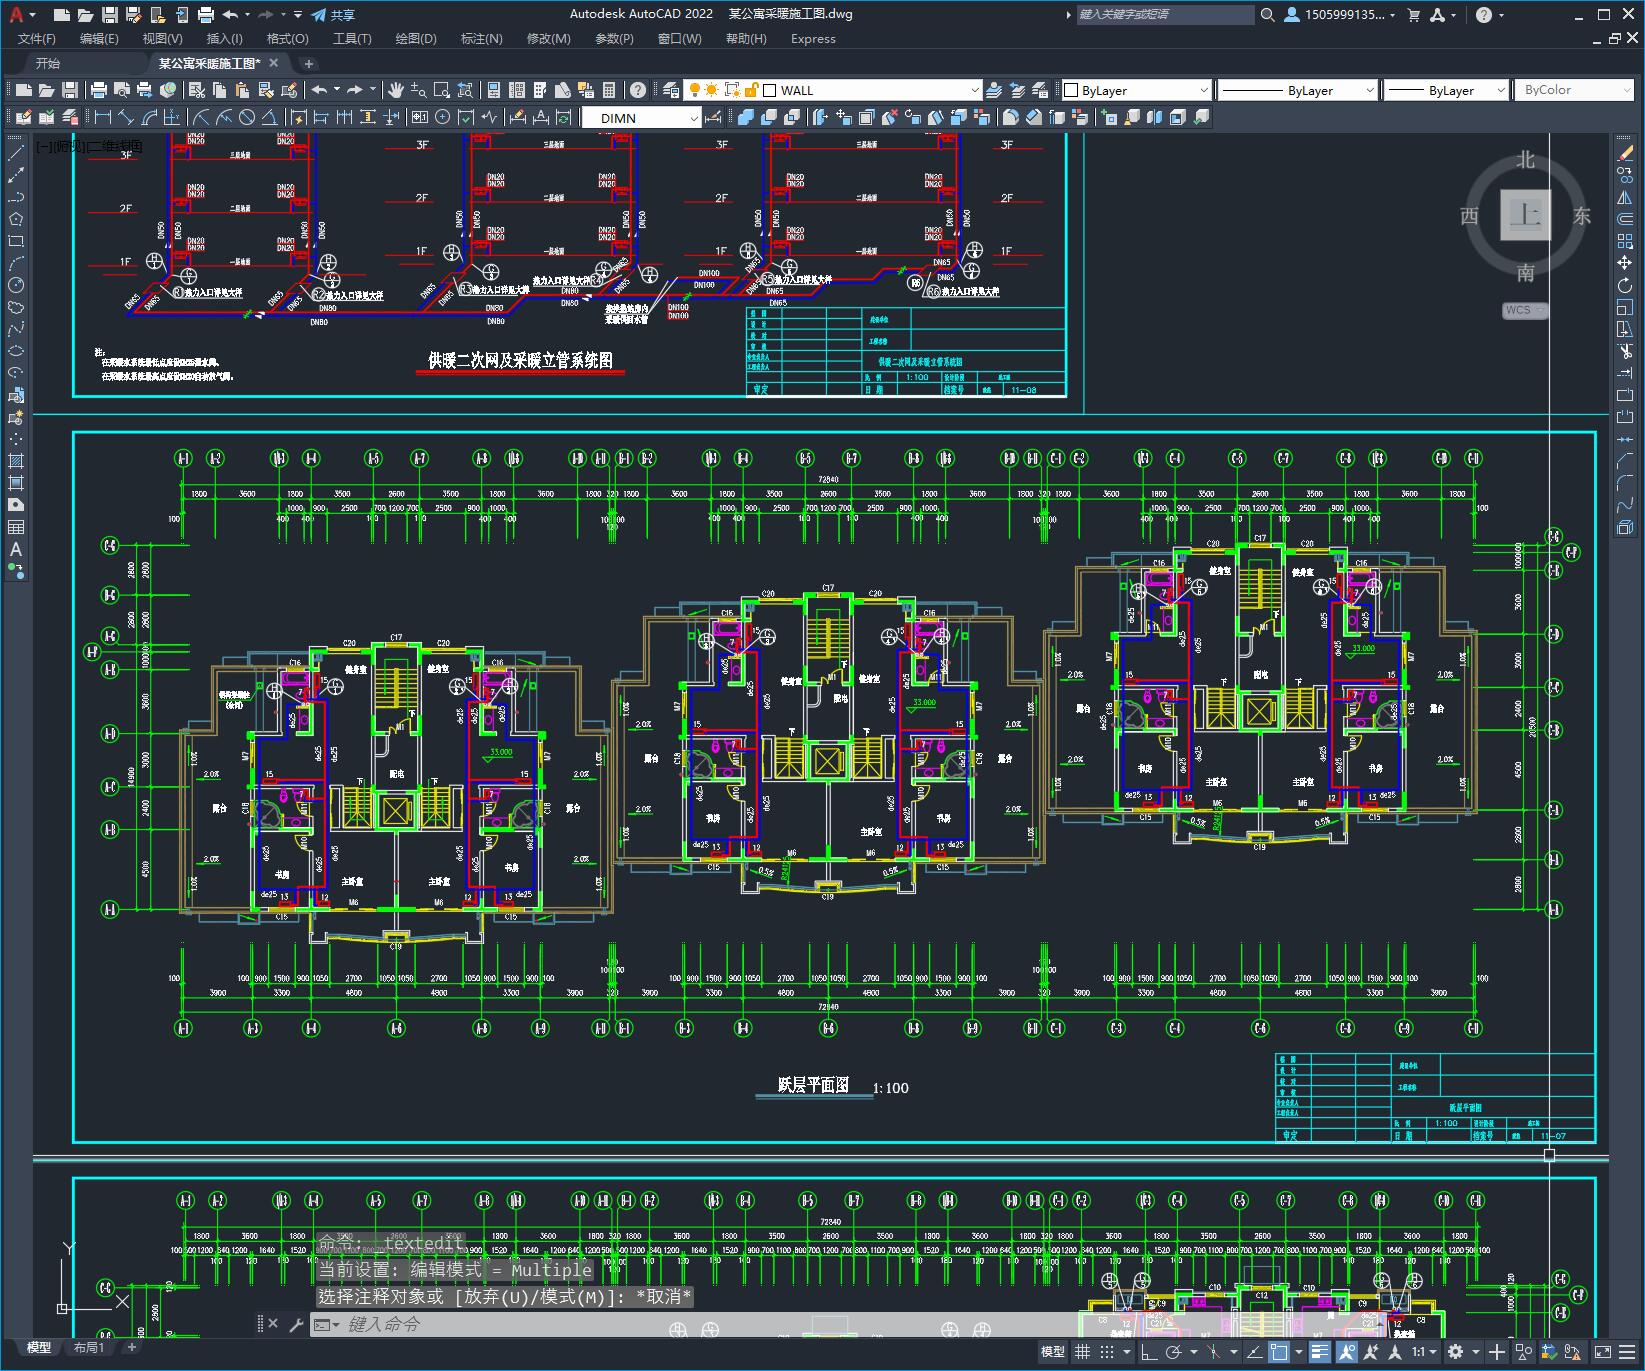Click the 模型 button in status bar
Viewport: 1645px width, 1371px height.
(x=1053, y=1352)
